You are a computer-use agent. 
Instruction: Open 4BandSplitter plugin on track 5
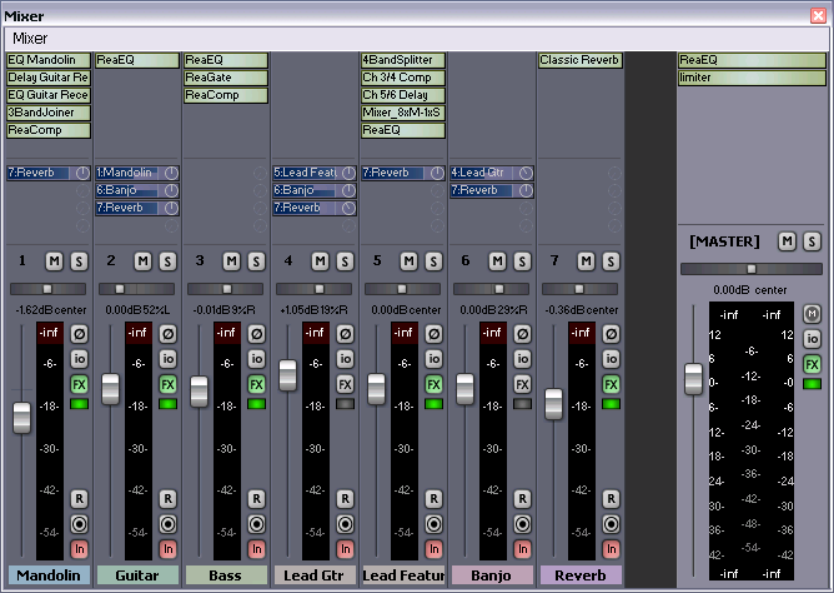point(403,60)
